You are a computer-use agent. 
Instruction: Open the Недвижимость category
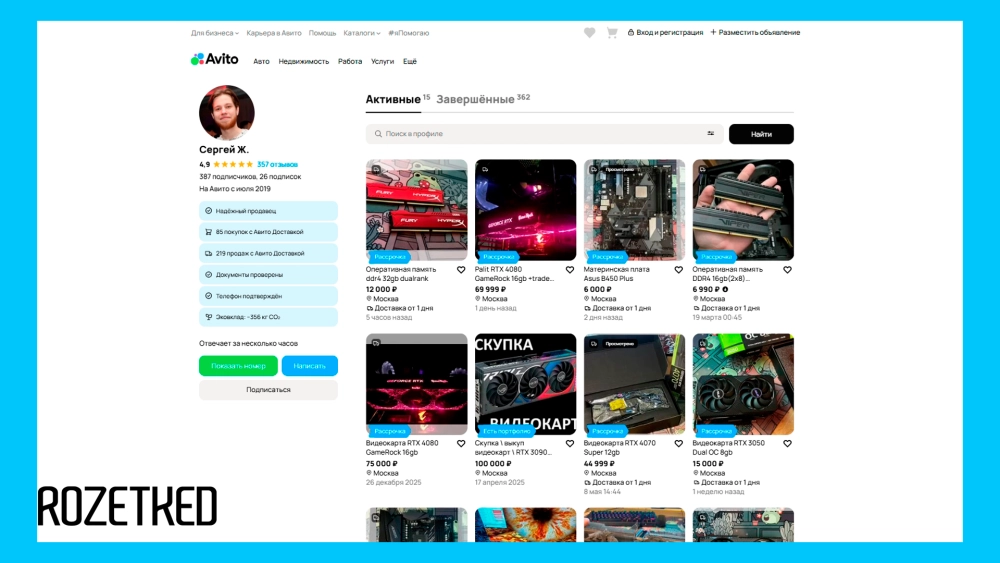point(304,61)
